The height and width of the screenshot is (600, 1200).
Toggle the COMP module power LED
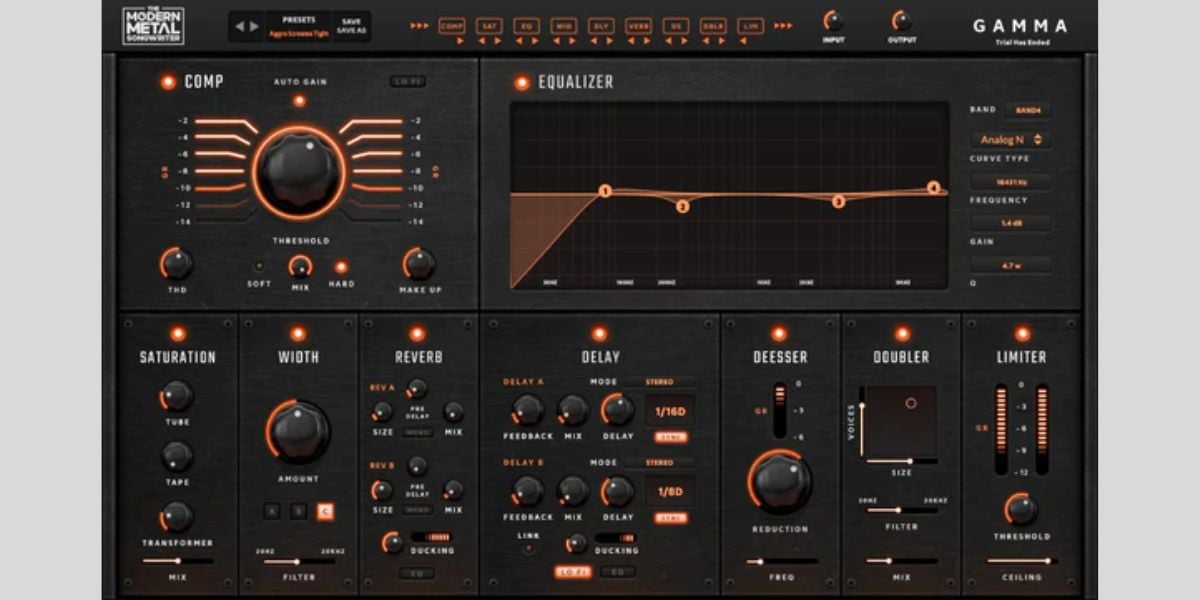click(x=169, y=82)
